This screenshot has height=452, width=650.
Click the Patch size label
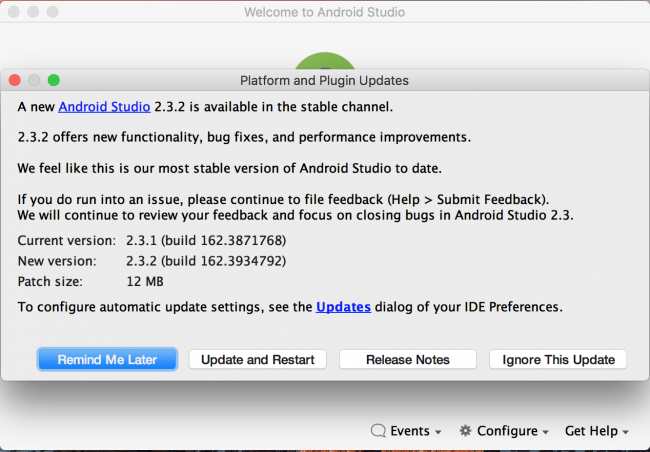click(x=50, y=282)
